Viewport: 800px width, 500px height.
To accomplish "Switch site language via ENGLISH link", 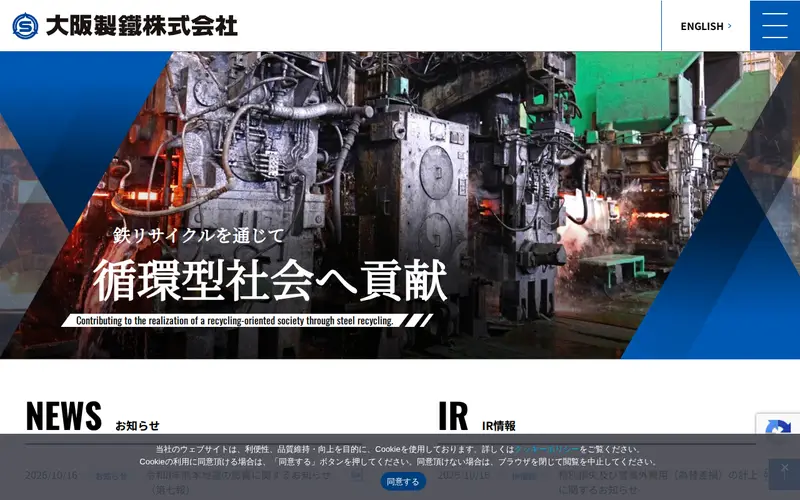I will pyautogui.click(x=706, y=26).
